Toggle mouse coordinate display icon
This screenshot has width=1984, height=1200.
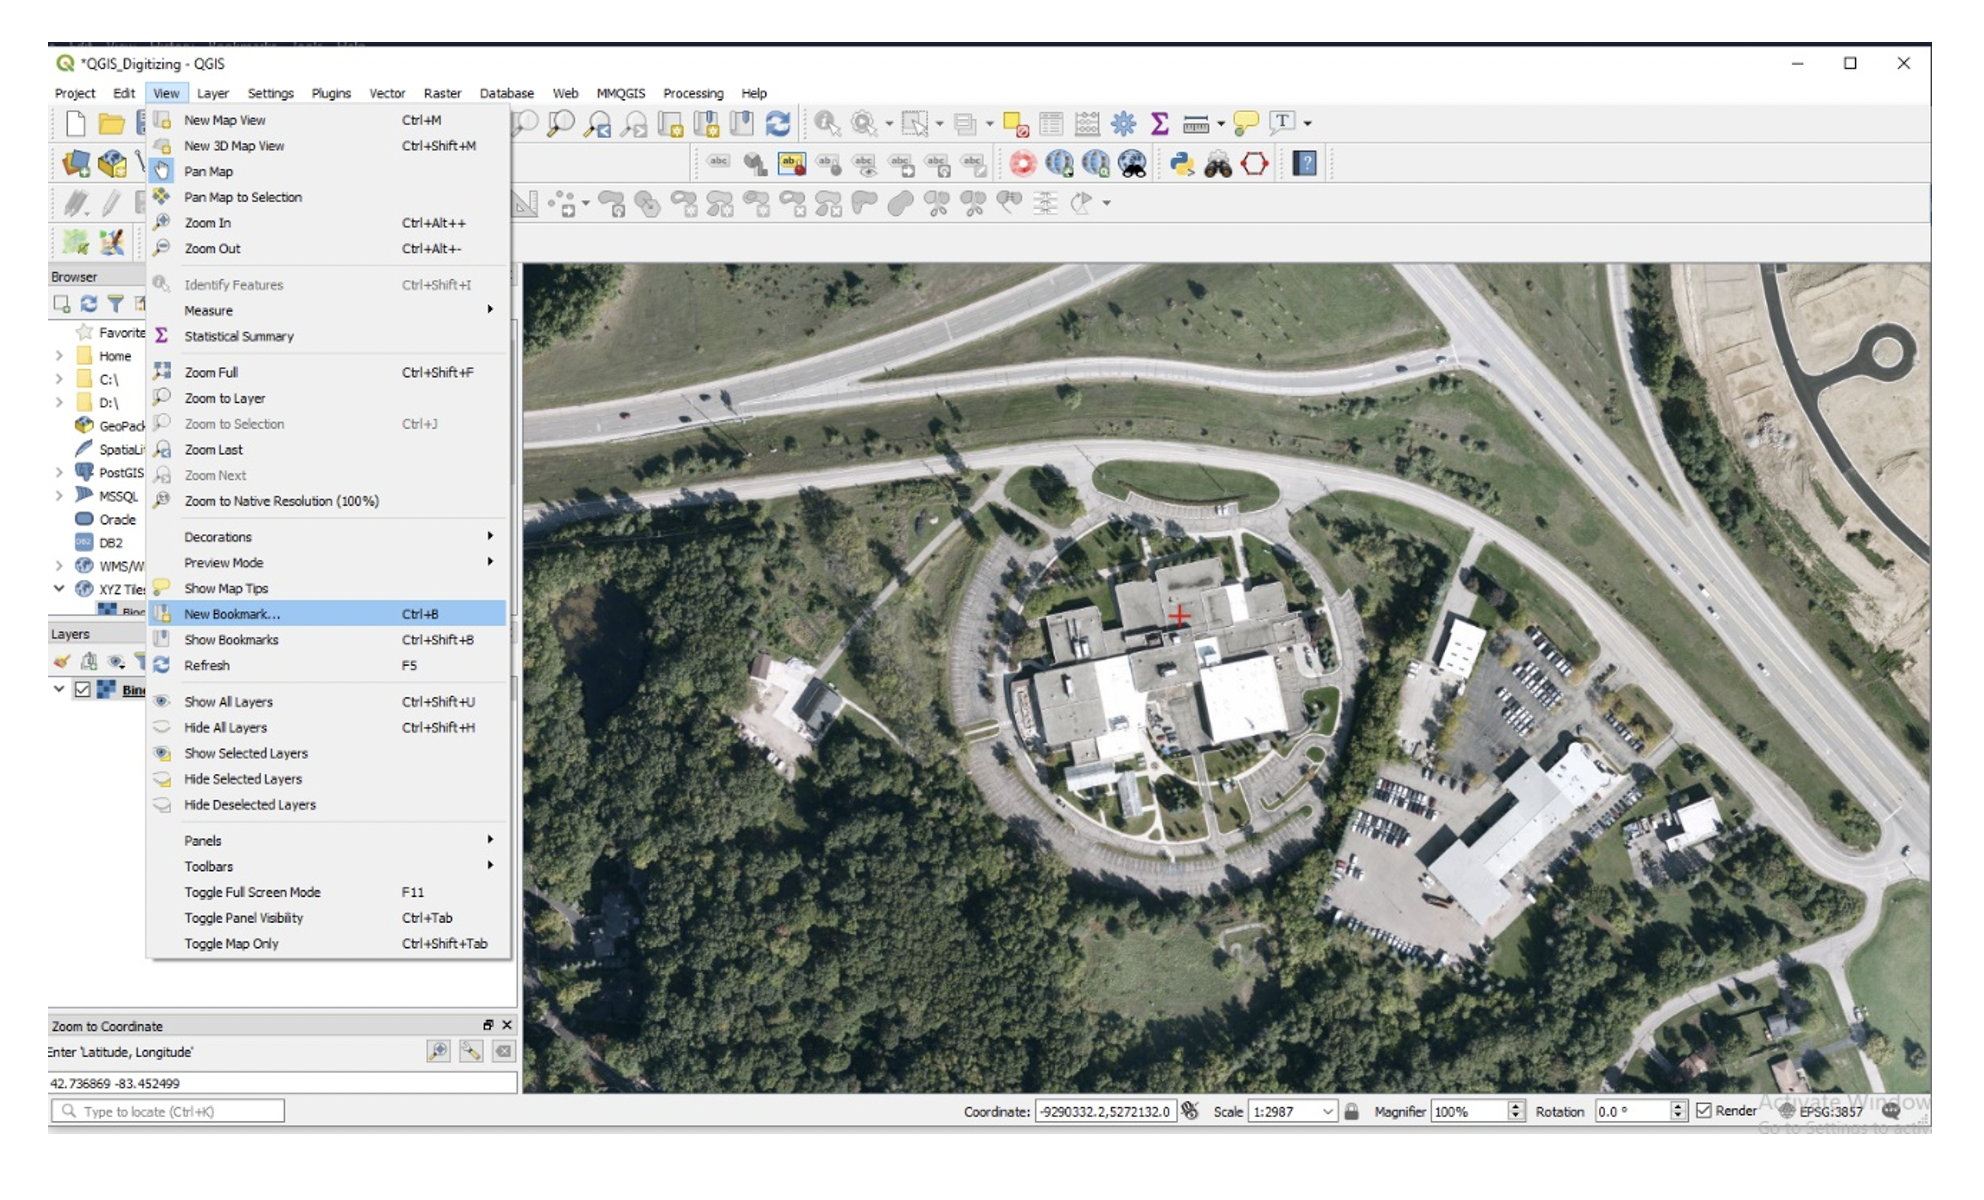[x=1190, y=1111]
